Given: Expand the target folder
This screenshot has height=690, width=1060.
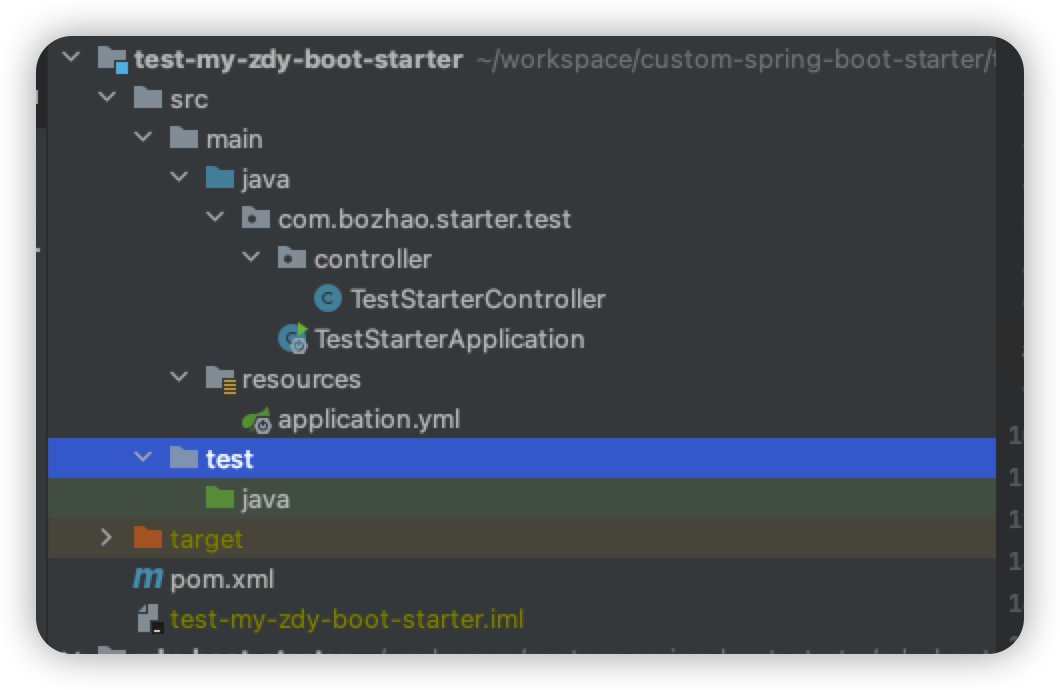Looking at the screenshot, I should coord(107,539).
